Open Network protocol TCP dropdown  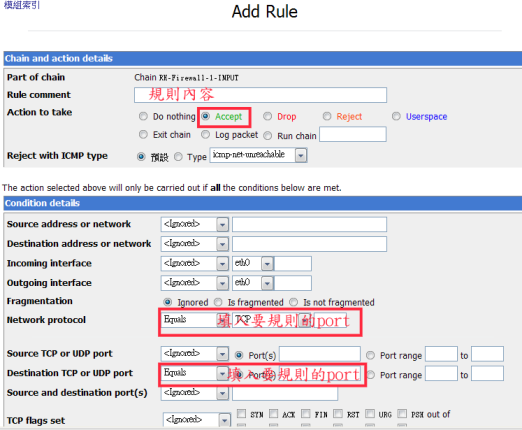coord(272,320)
